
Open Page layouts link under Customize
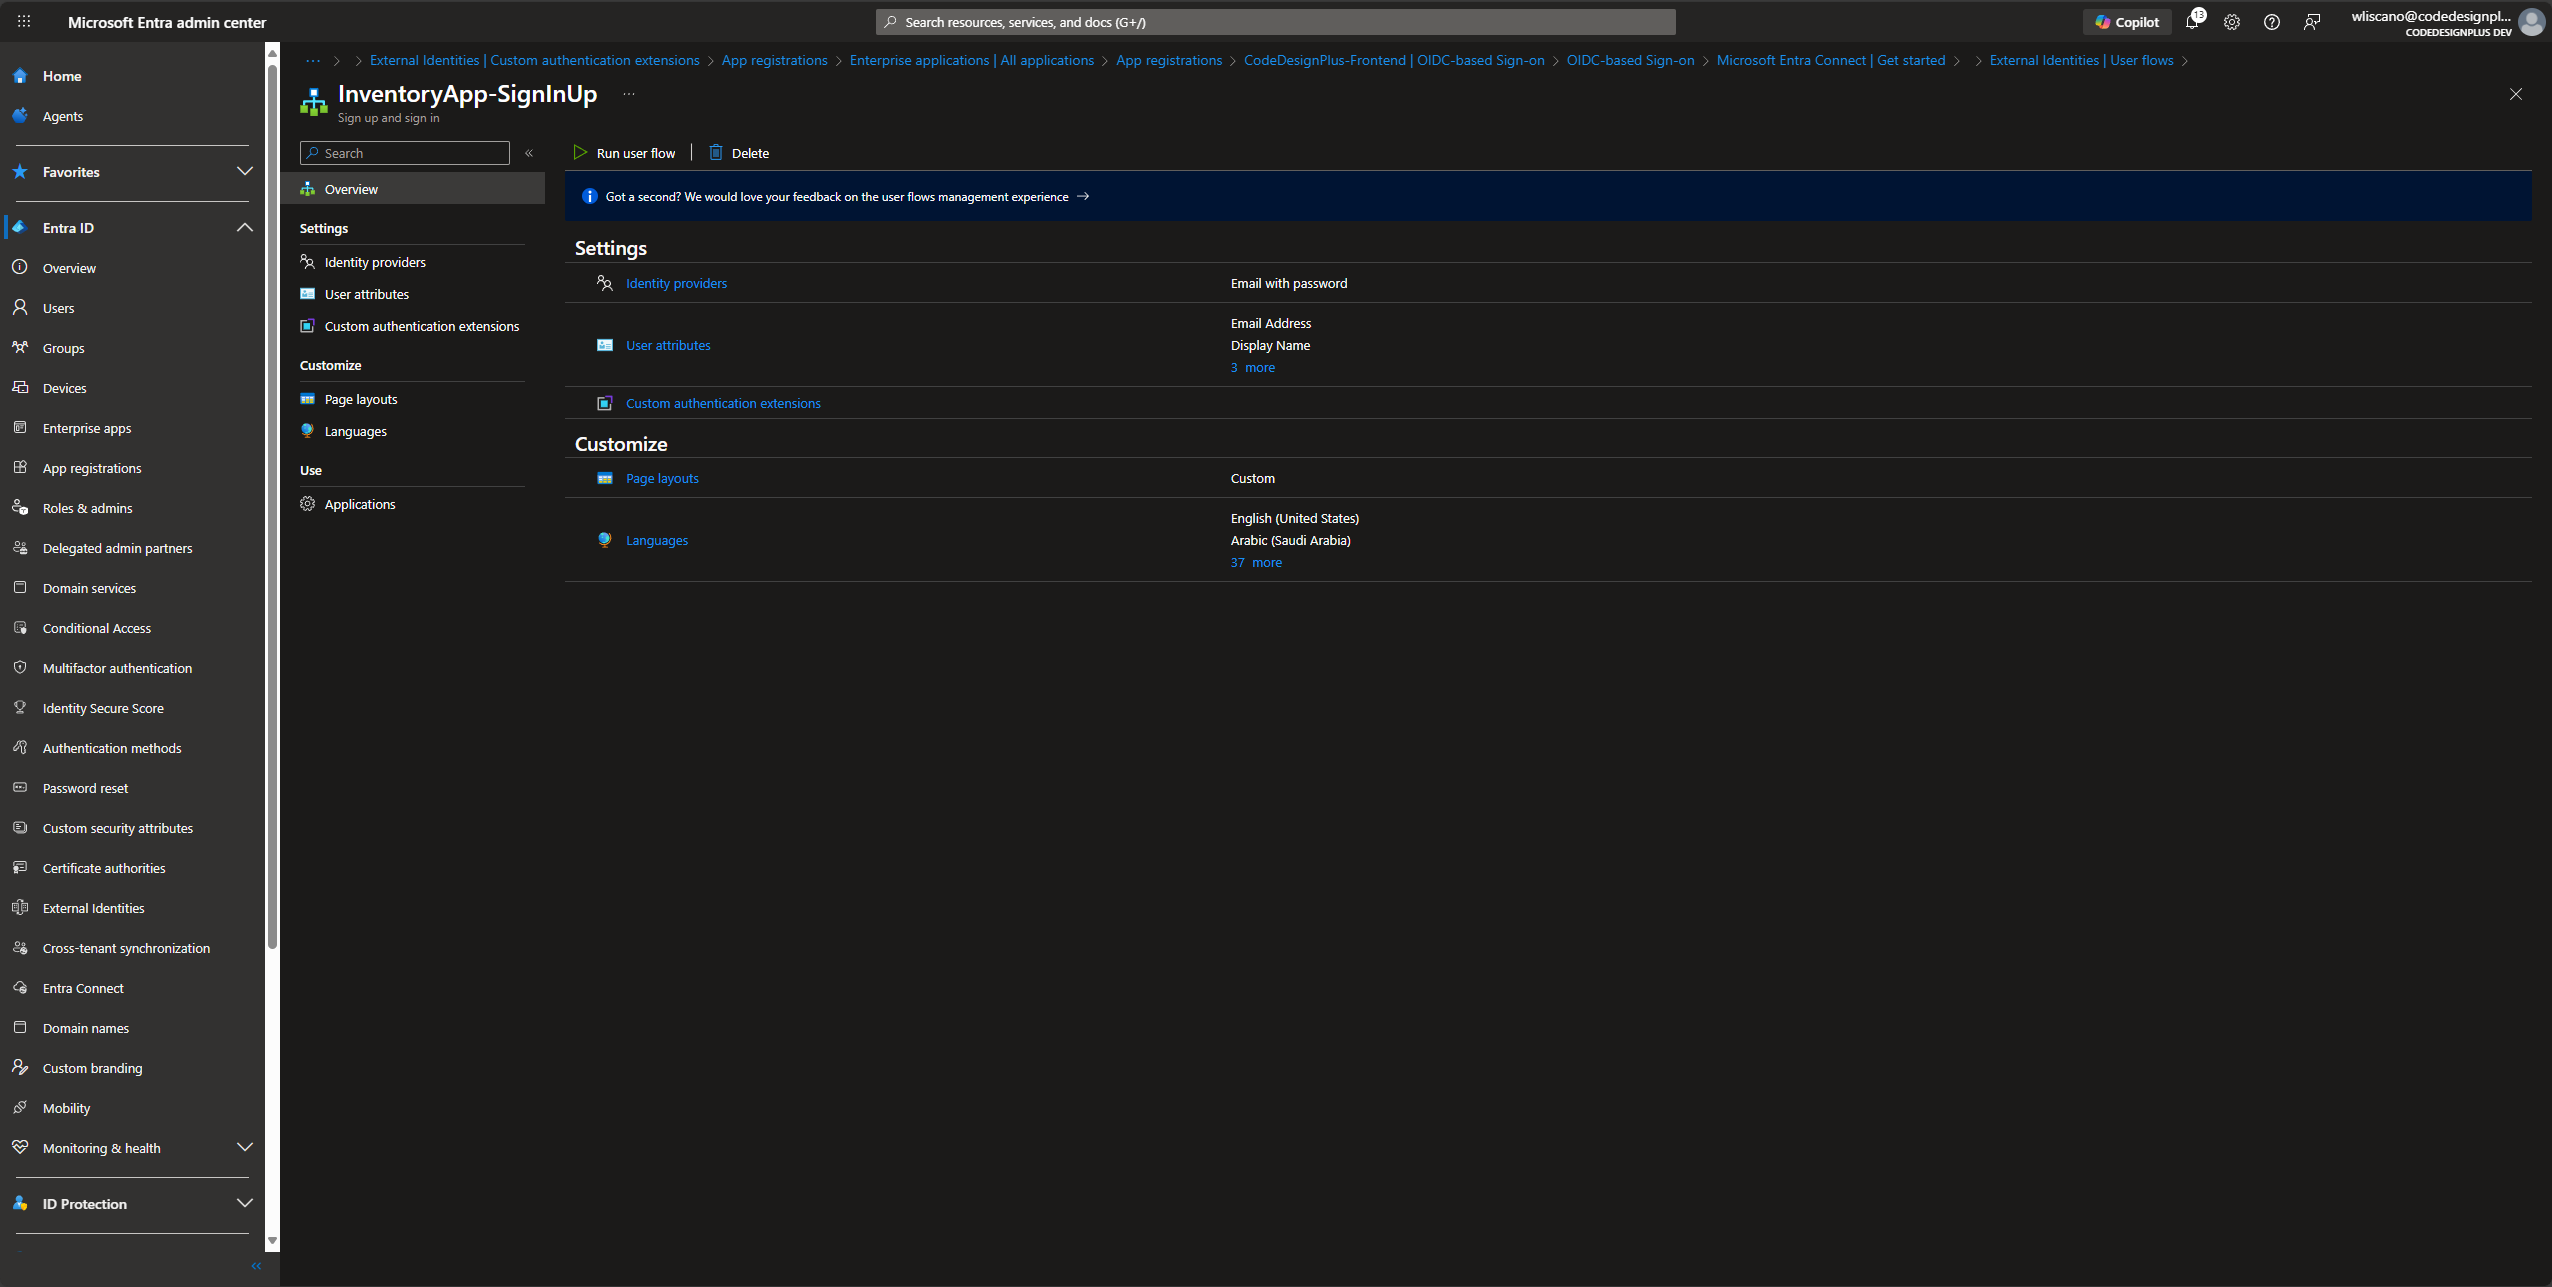click(x=662, y=478)
